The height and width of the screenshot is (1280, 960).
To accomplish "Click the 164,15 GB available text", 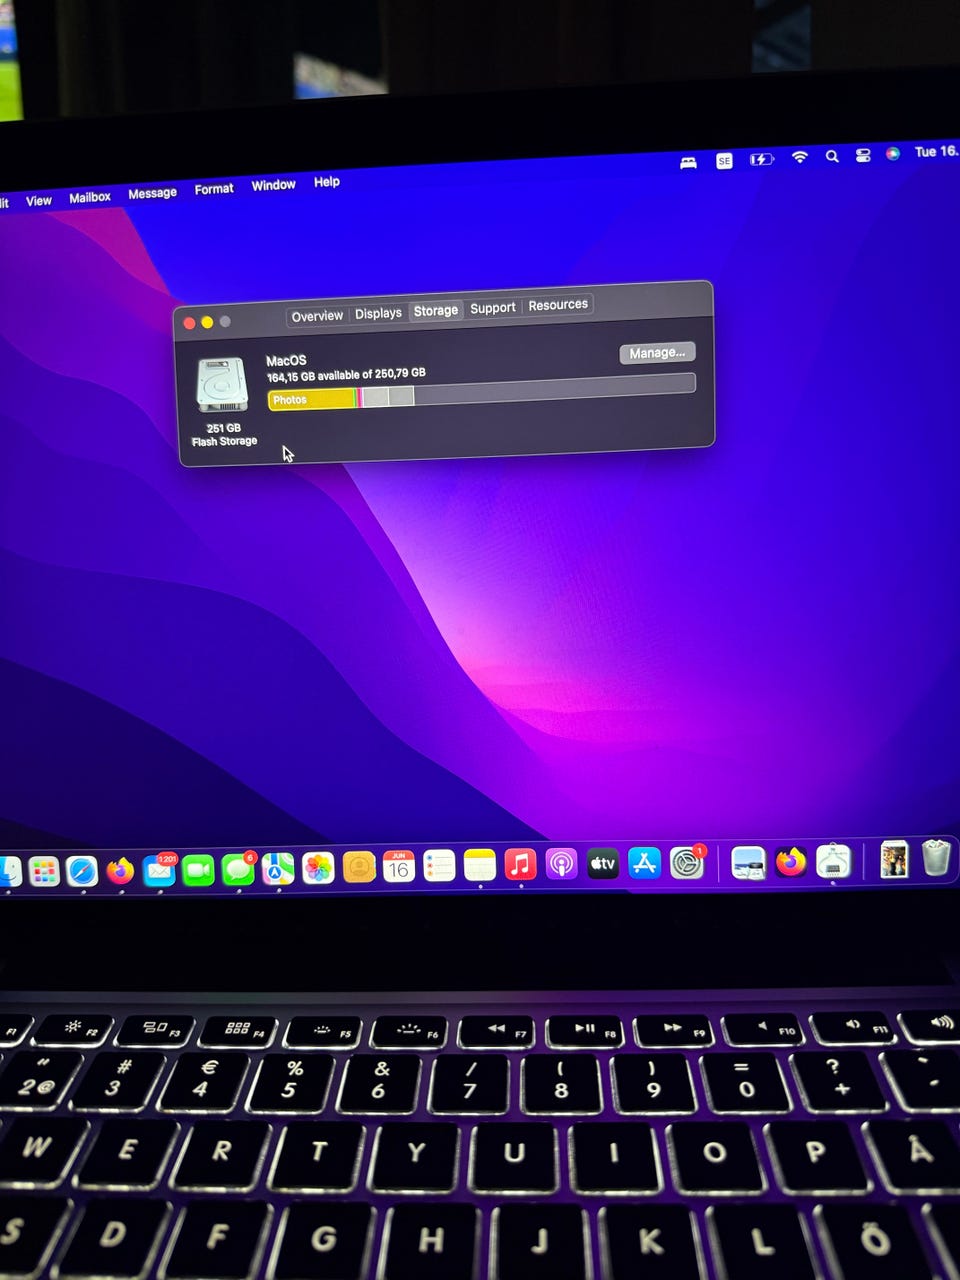I will [x=346, y=375].
